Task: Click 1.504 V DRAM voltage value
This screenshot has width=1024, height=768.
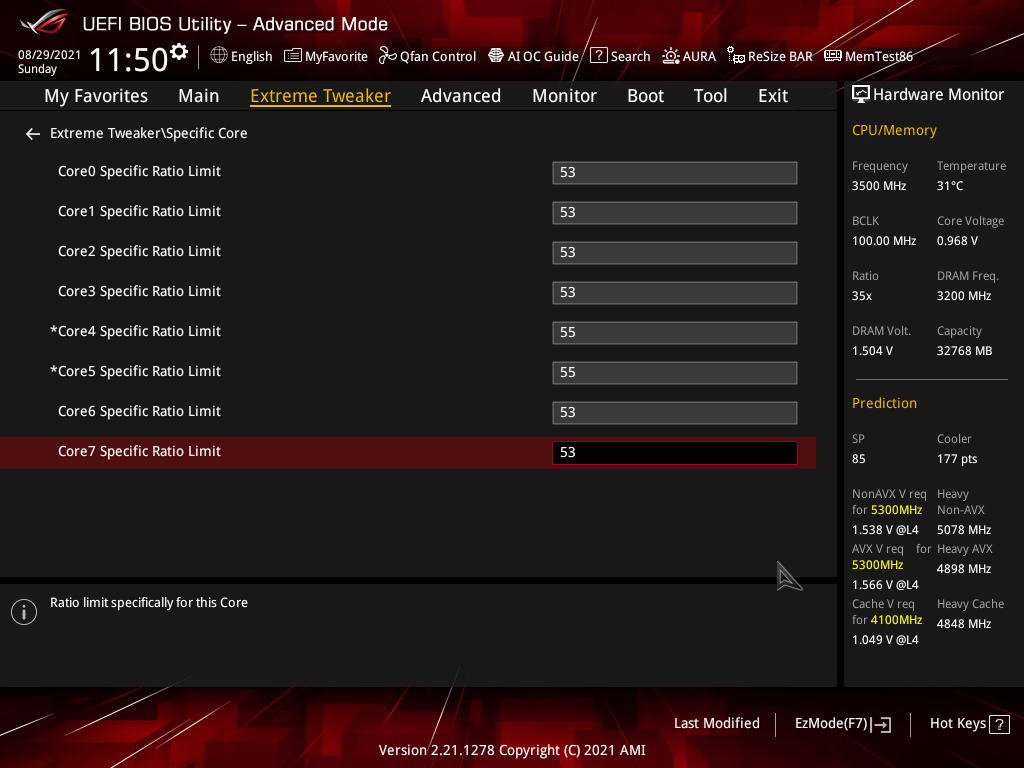Action: [x=872, y=351]
